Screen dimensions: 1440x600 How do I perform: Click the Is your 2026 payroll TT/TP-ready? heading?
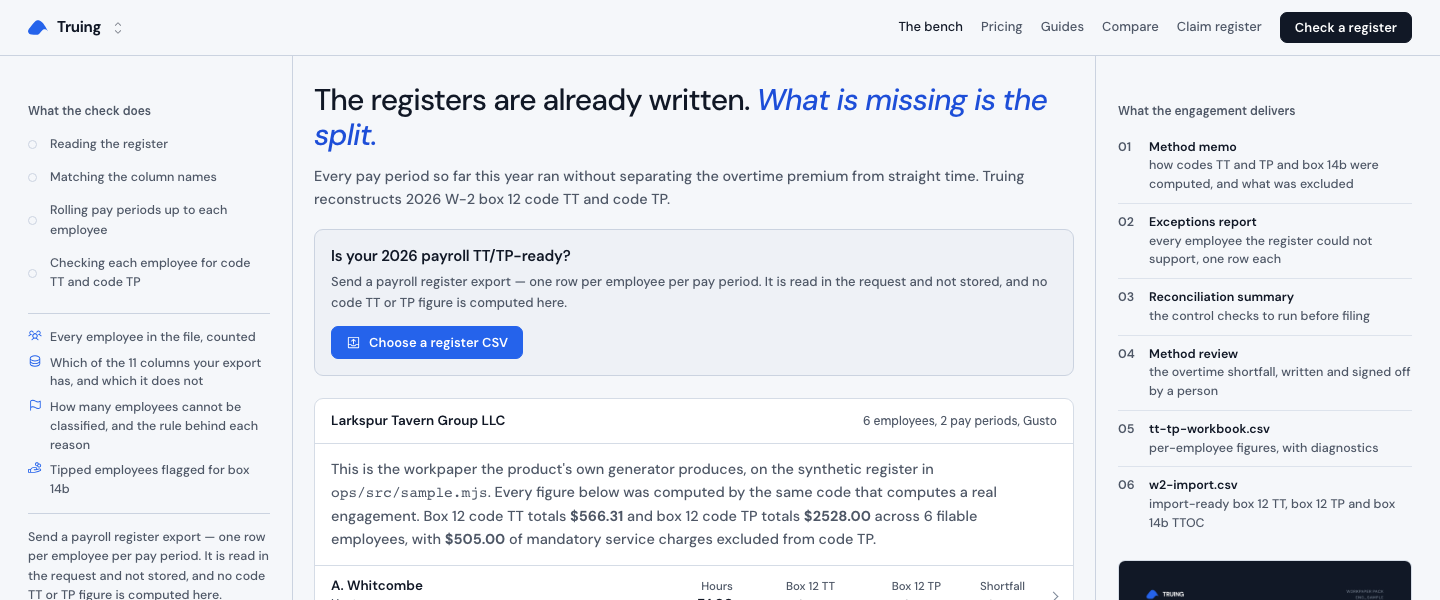[451, 256]
